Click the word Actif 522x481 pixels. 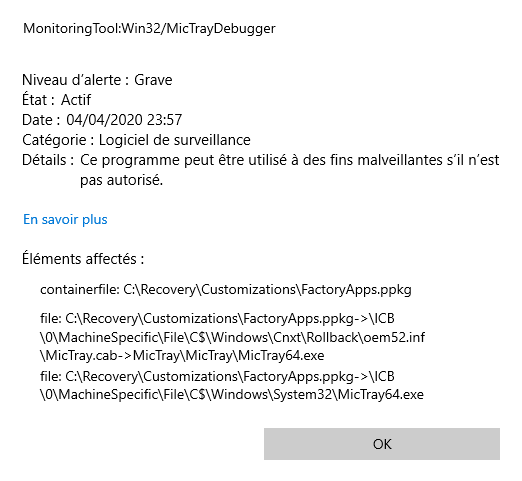coord(76,100)
